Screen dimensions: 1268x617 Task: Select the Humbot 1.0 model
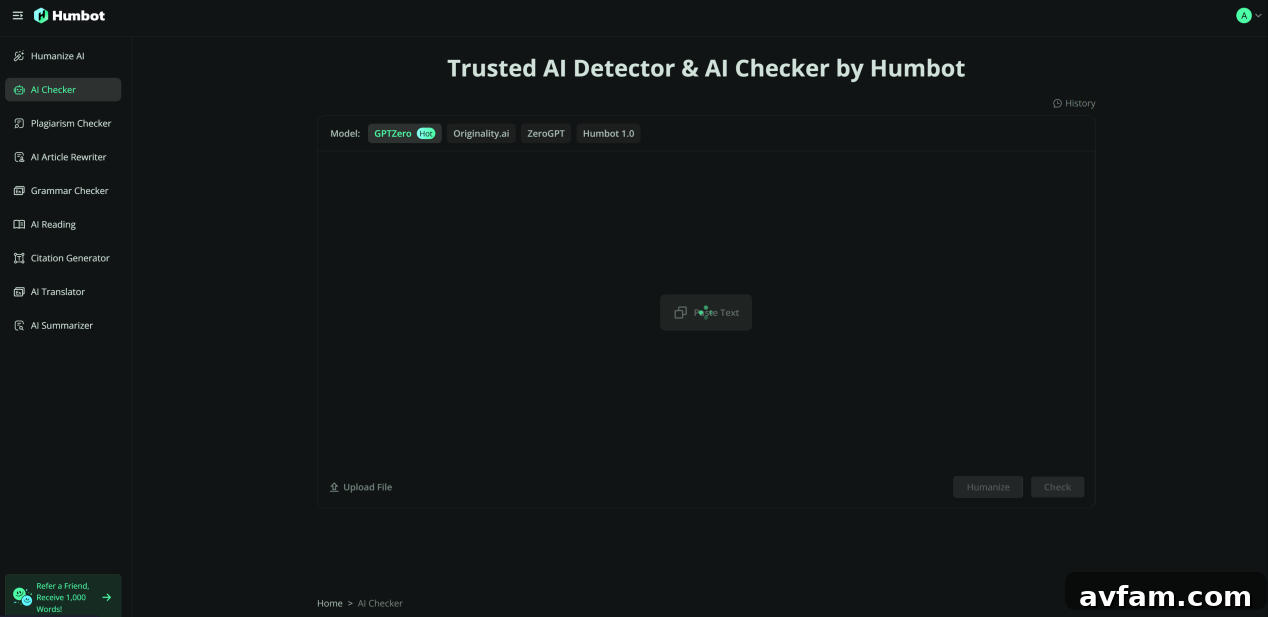(x=608, y=133)
